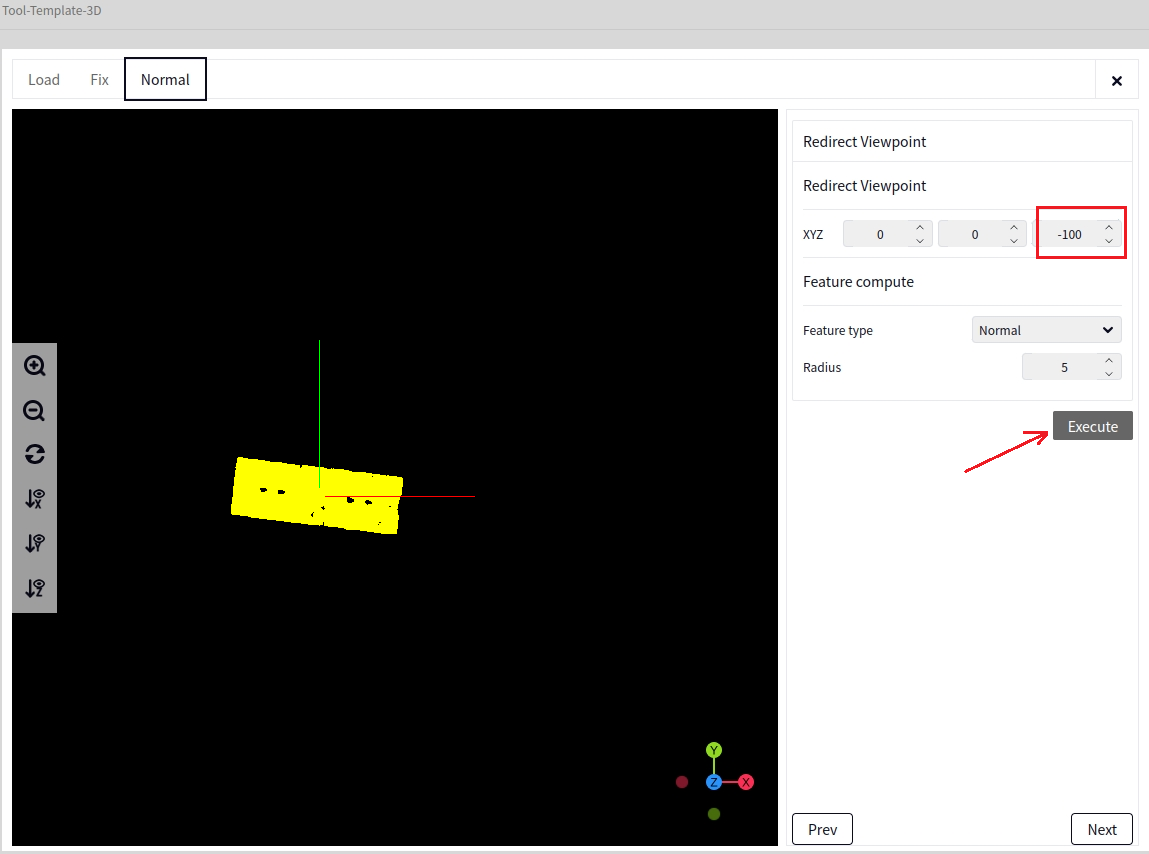
Task: Click the X viewpoint input field showing 0
Action: coord(887,234)
